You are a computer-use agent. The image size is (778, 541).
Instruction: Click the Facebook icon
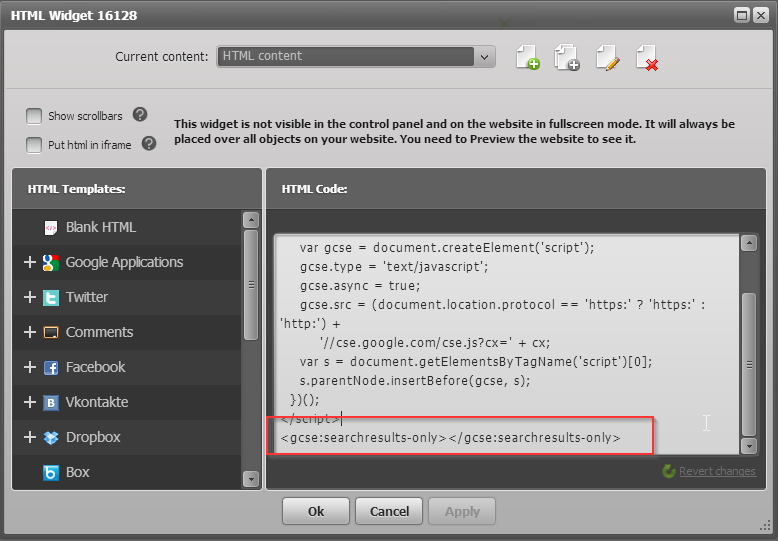(x=51, y=367)
